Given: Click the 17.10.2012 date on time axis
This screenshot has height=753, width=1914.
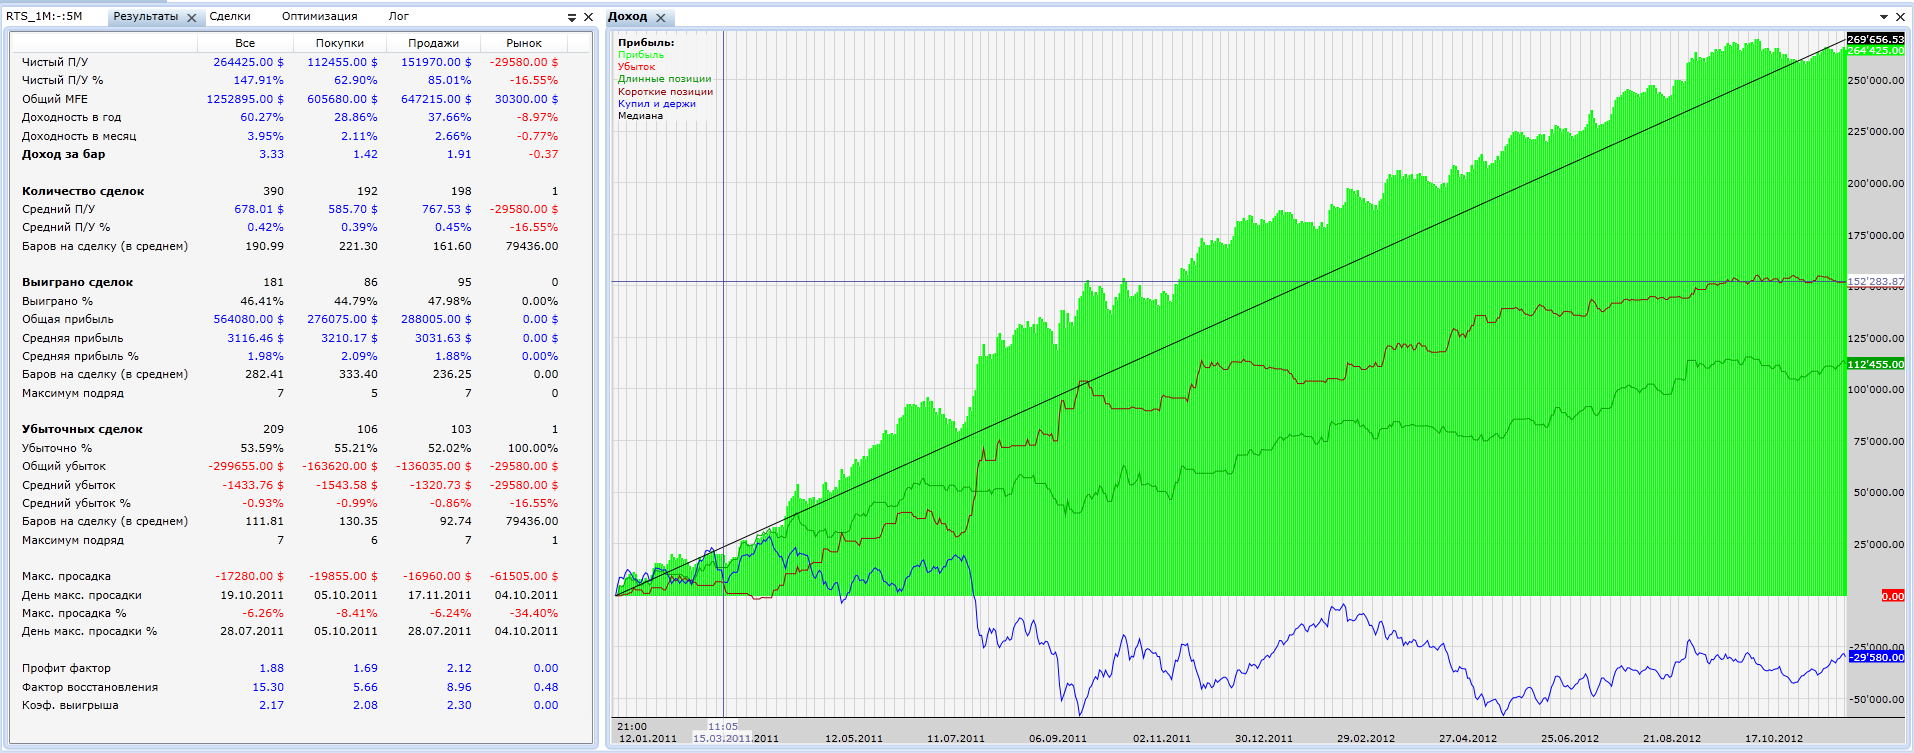Looking at the screenshot, I should coord(1774,739).
